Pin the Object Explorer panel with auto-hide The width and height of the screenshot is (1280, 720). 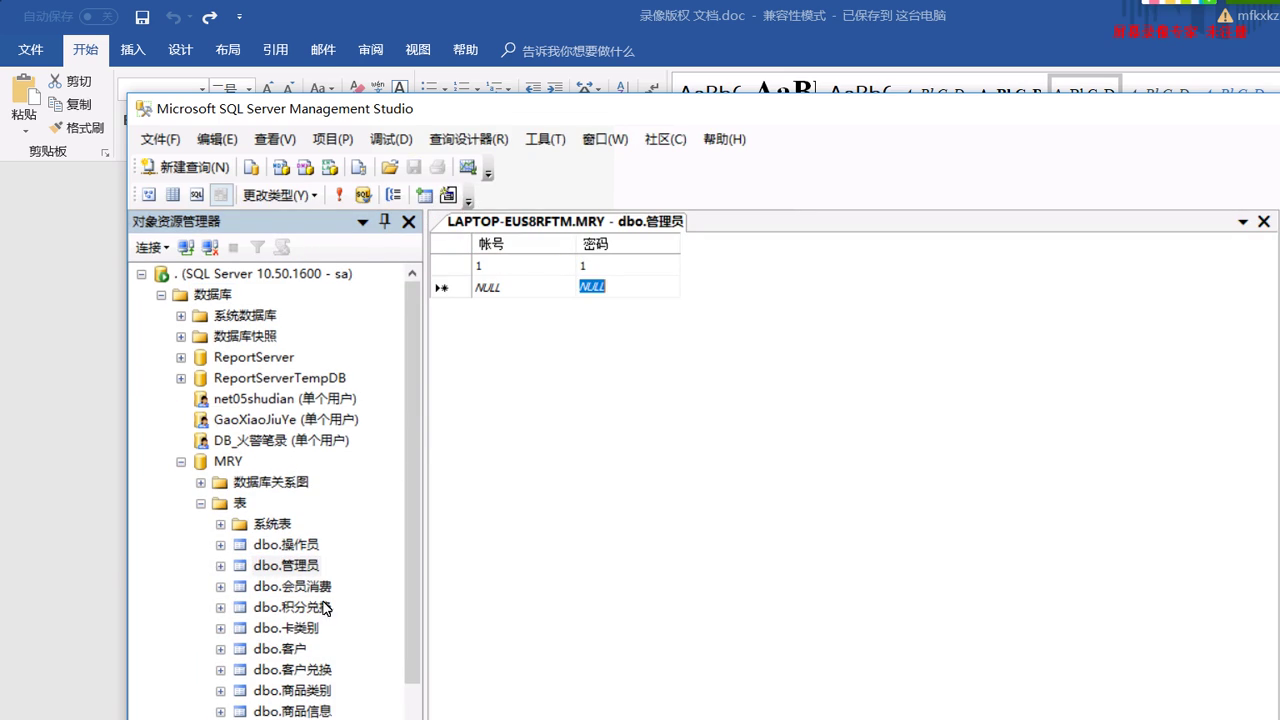(385, 221)
